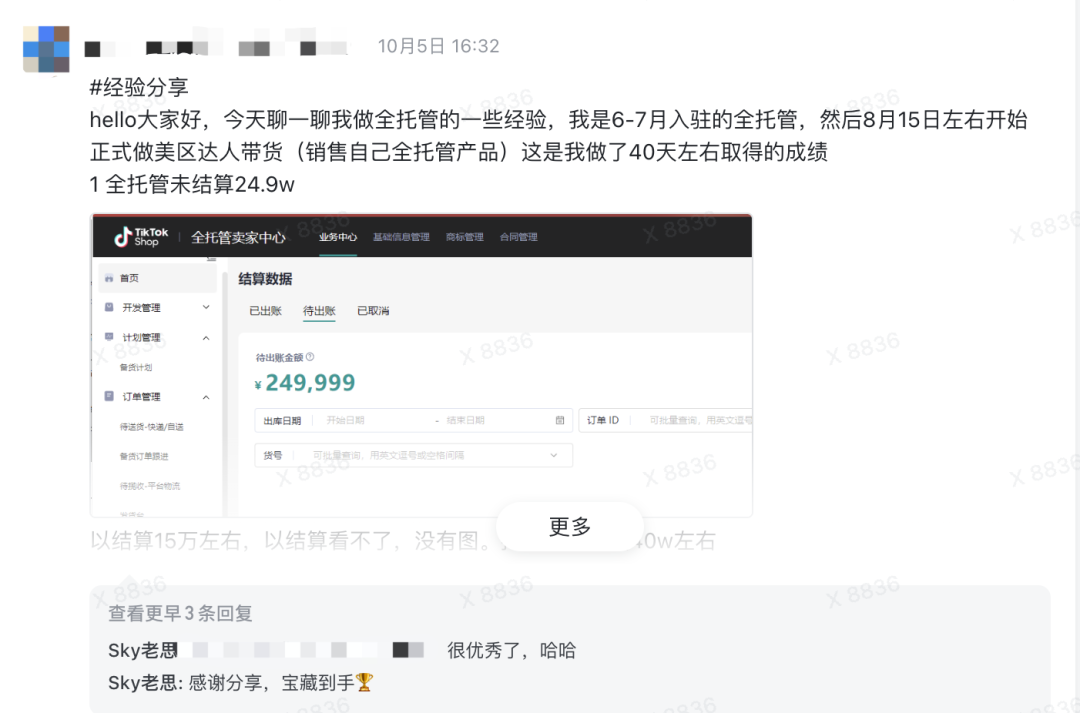This screenshot has width=1080, height=713.
Task: Open the 商标管理 menu
Action: [464, 237]
